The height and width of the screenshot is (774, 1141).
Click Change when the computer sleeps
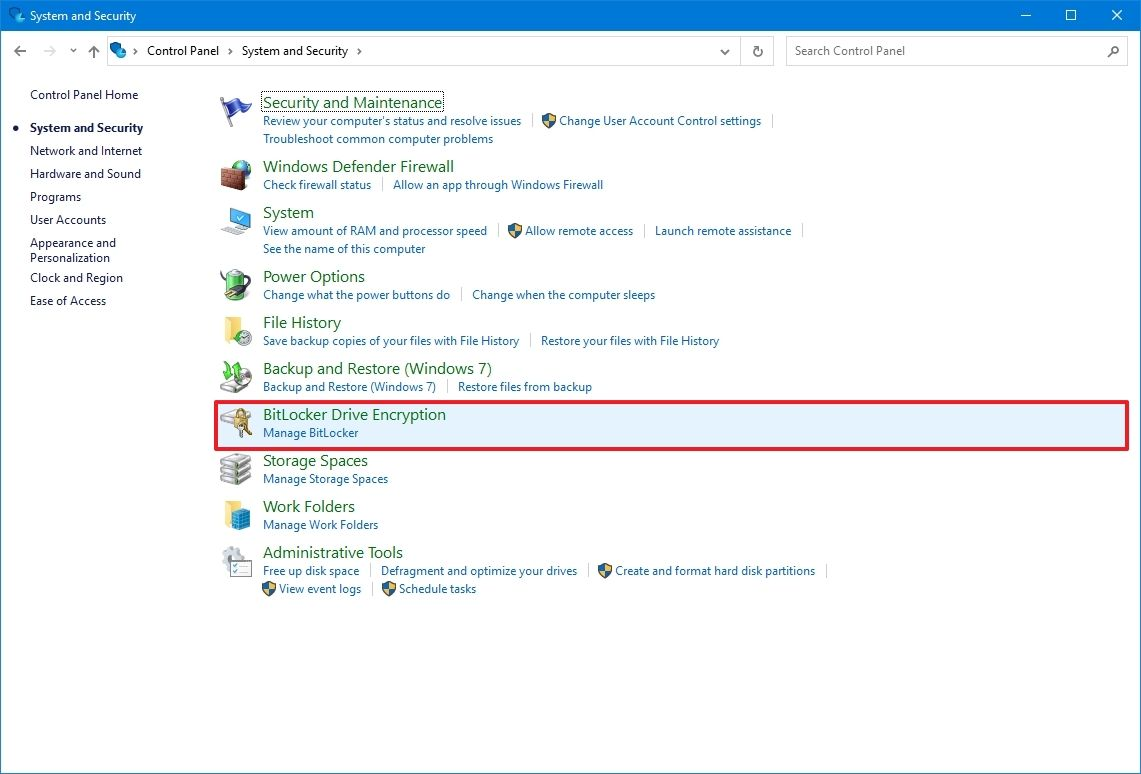pyautogui.click(x=563, y=295)
